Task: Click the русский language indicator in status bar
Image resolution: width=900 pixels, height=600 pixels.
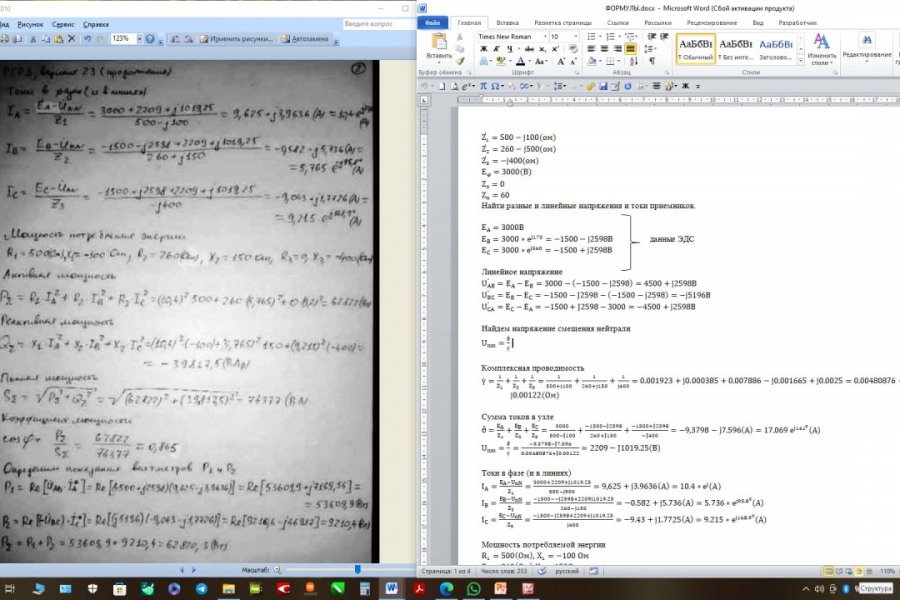Action: pyautogui.click(x=567, y=571)
